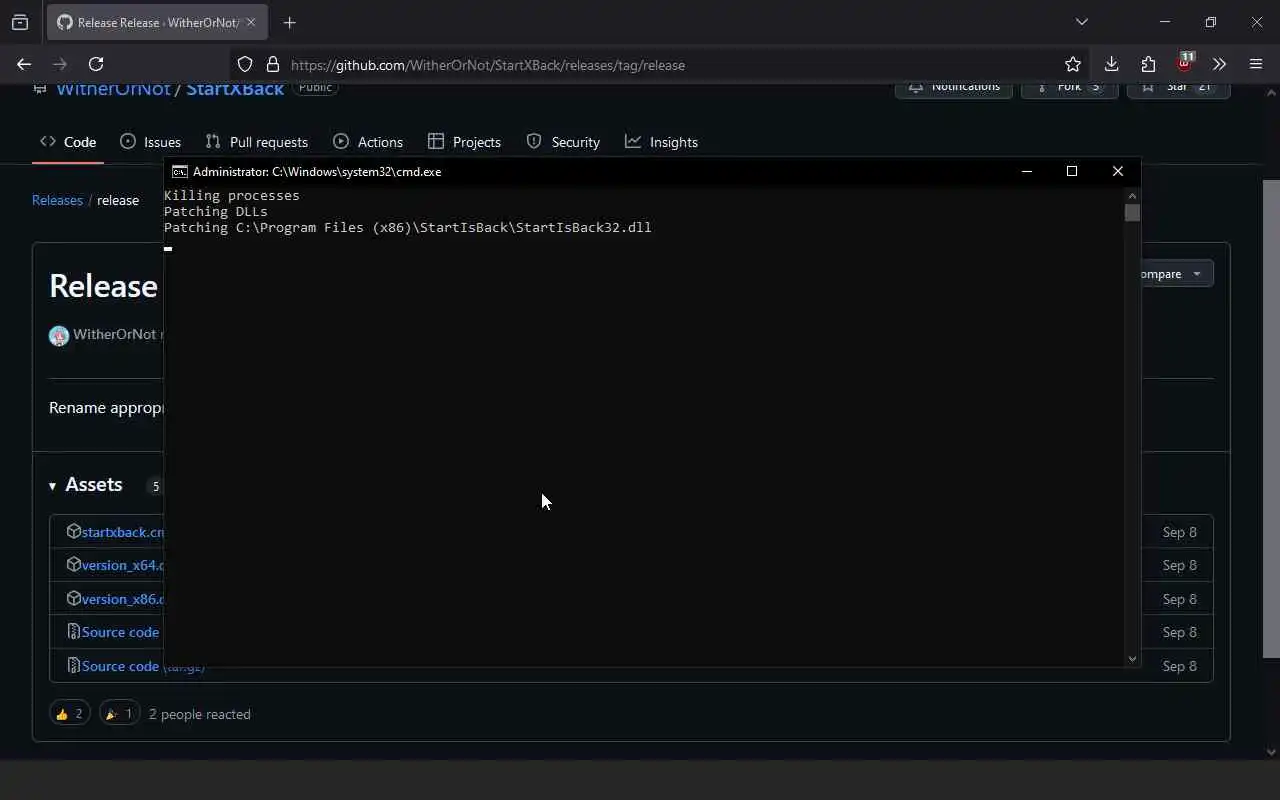
Task: Reload the current GitHub page
Action: [96, 64]
